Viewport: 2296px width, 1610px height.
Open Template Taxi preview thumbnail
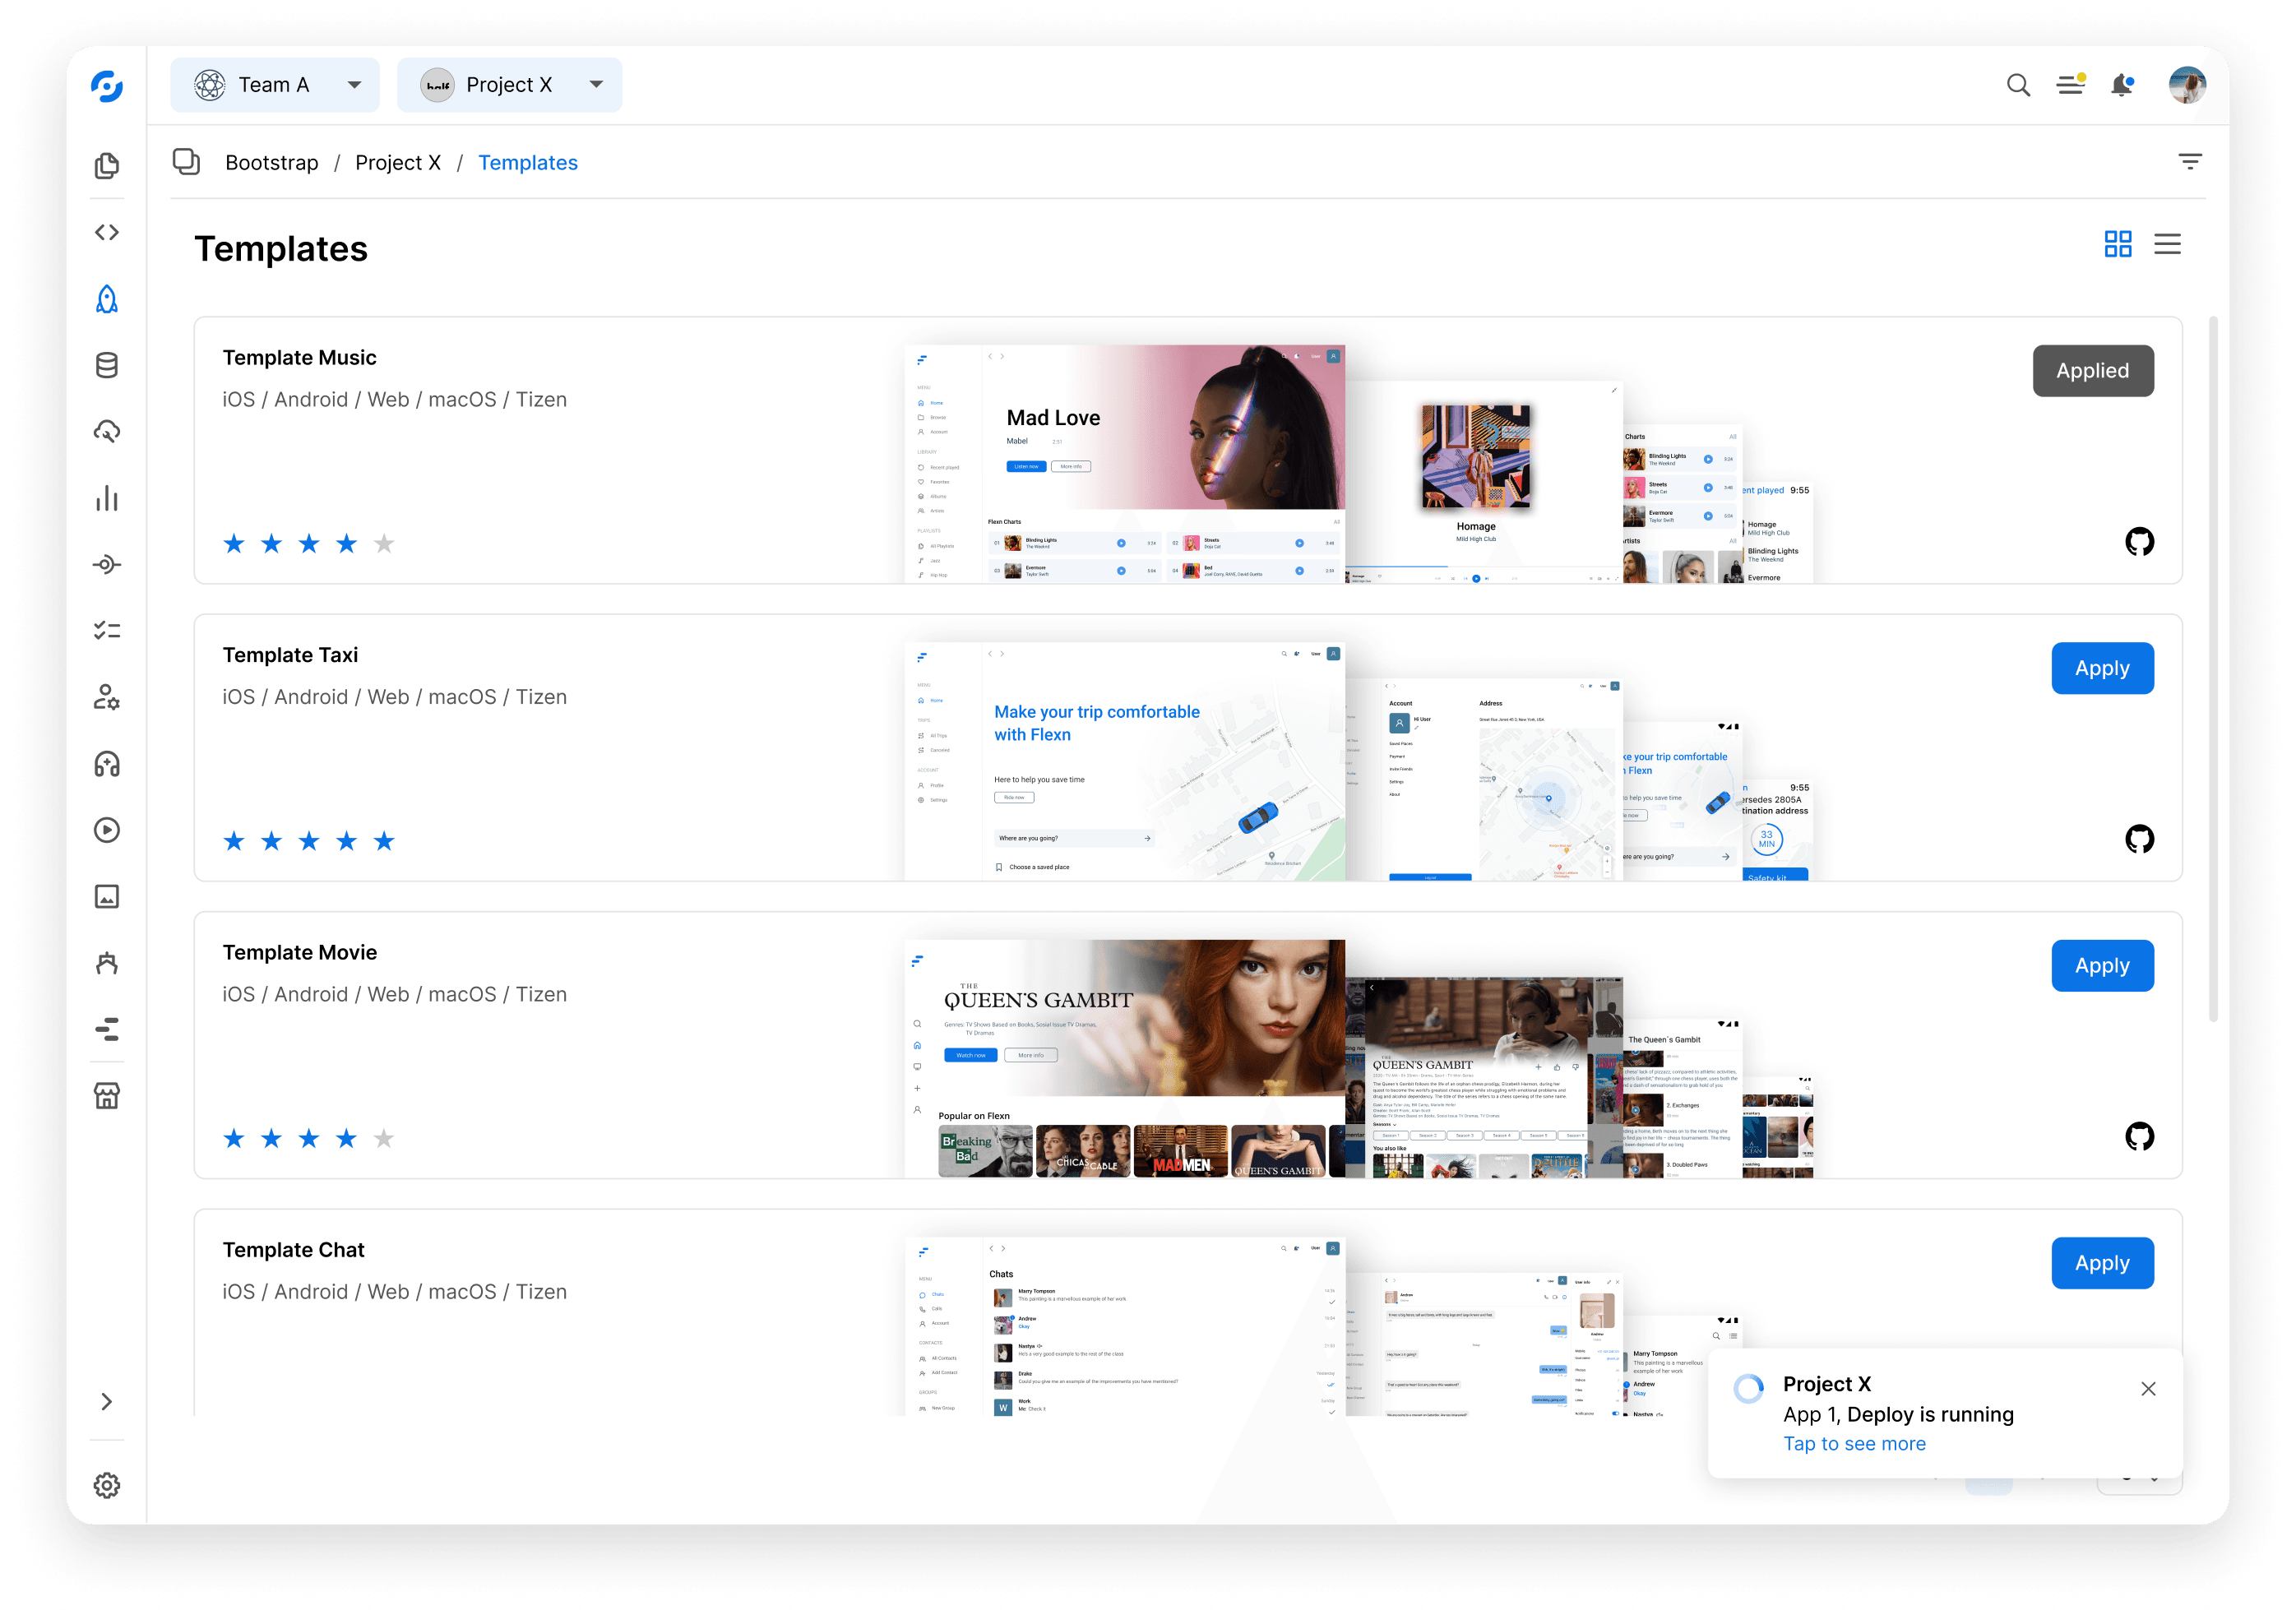[1358, 761]
